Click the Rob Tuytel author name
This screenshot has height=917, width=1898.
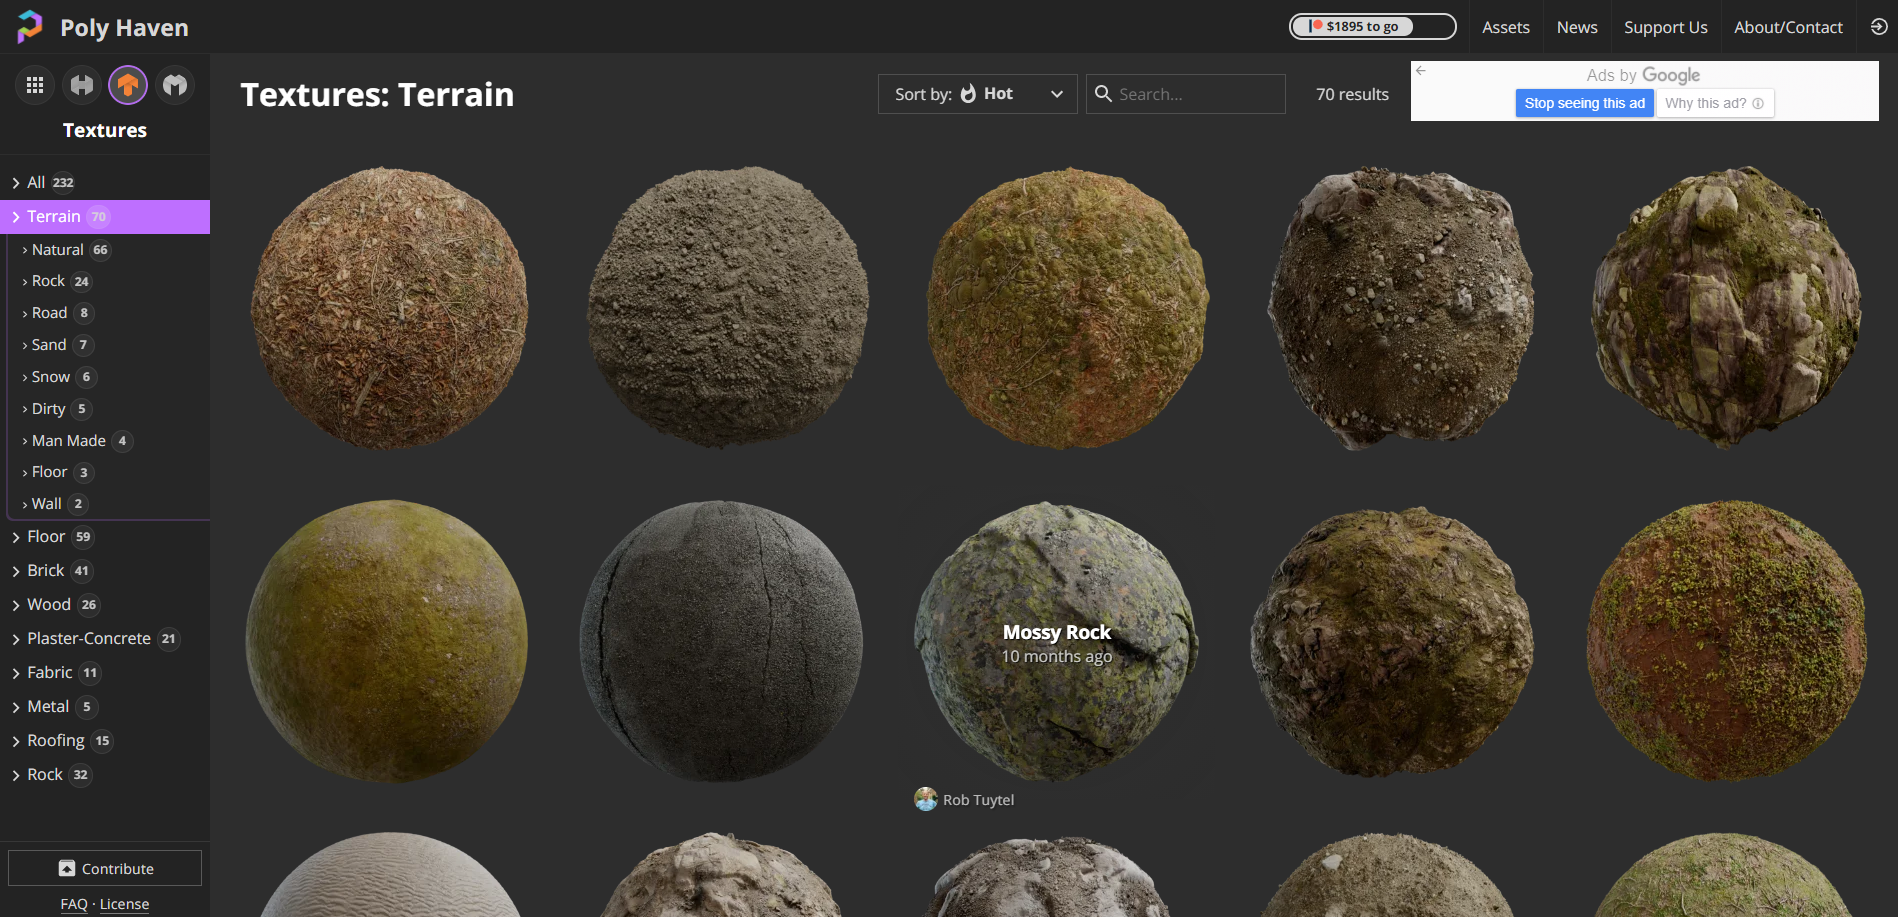(x=978, y=800)
